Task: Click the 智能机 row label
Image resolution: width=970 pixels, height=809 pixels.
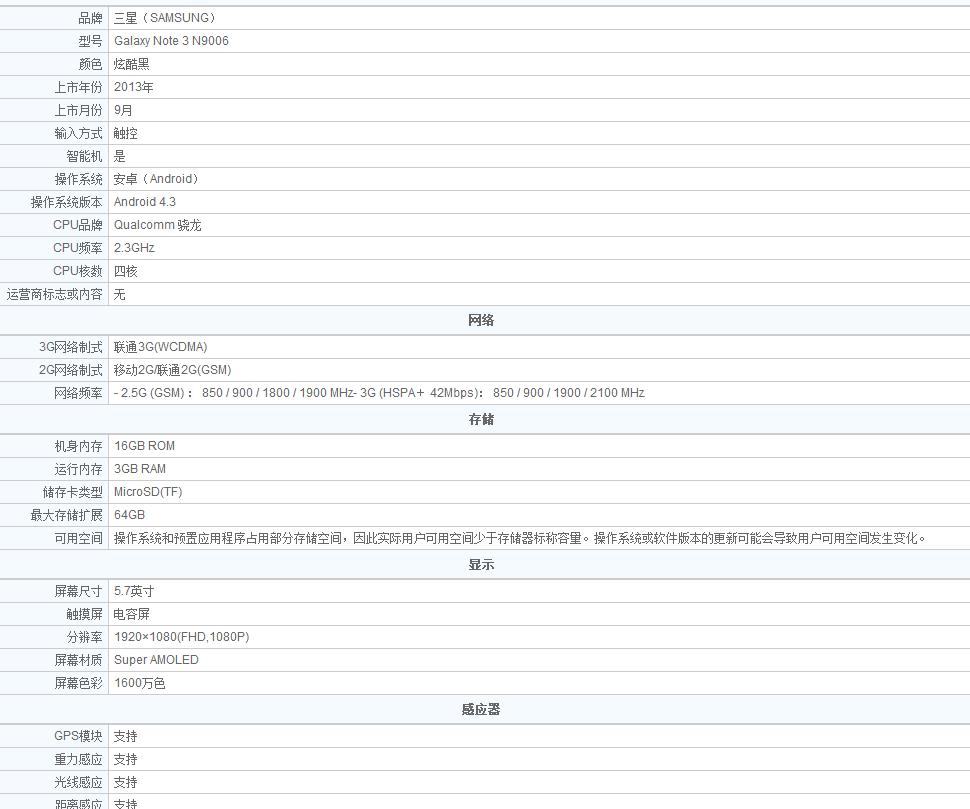Action: click(x=84, y=156)
